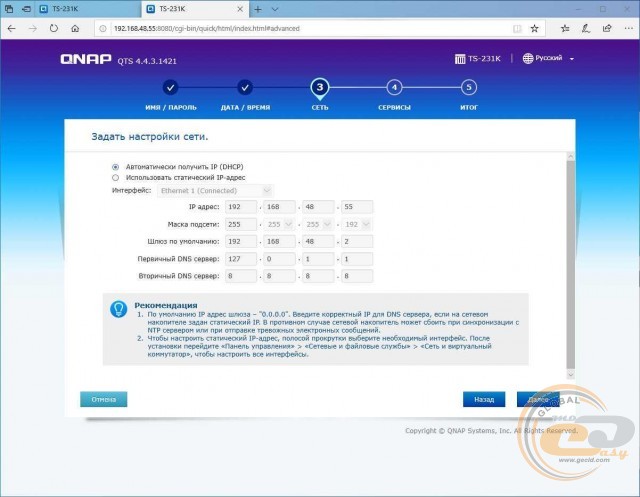Add page to favorites with star icon
This screenshot has width=640, height=497.
pos(534,29)
